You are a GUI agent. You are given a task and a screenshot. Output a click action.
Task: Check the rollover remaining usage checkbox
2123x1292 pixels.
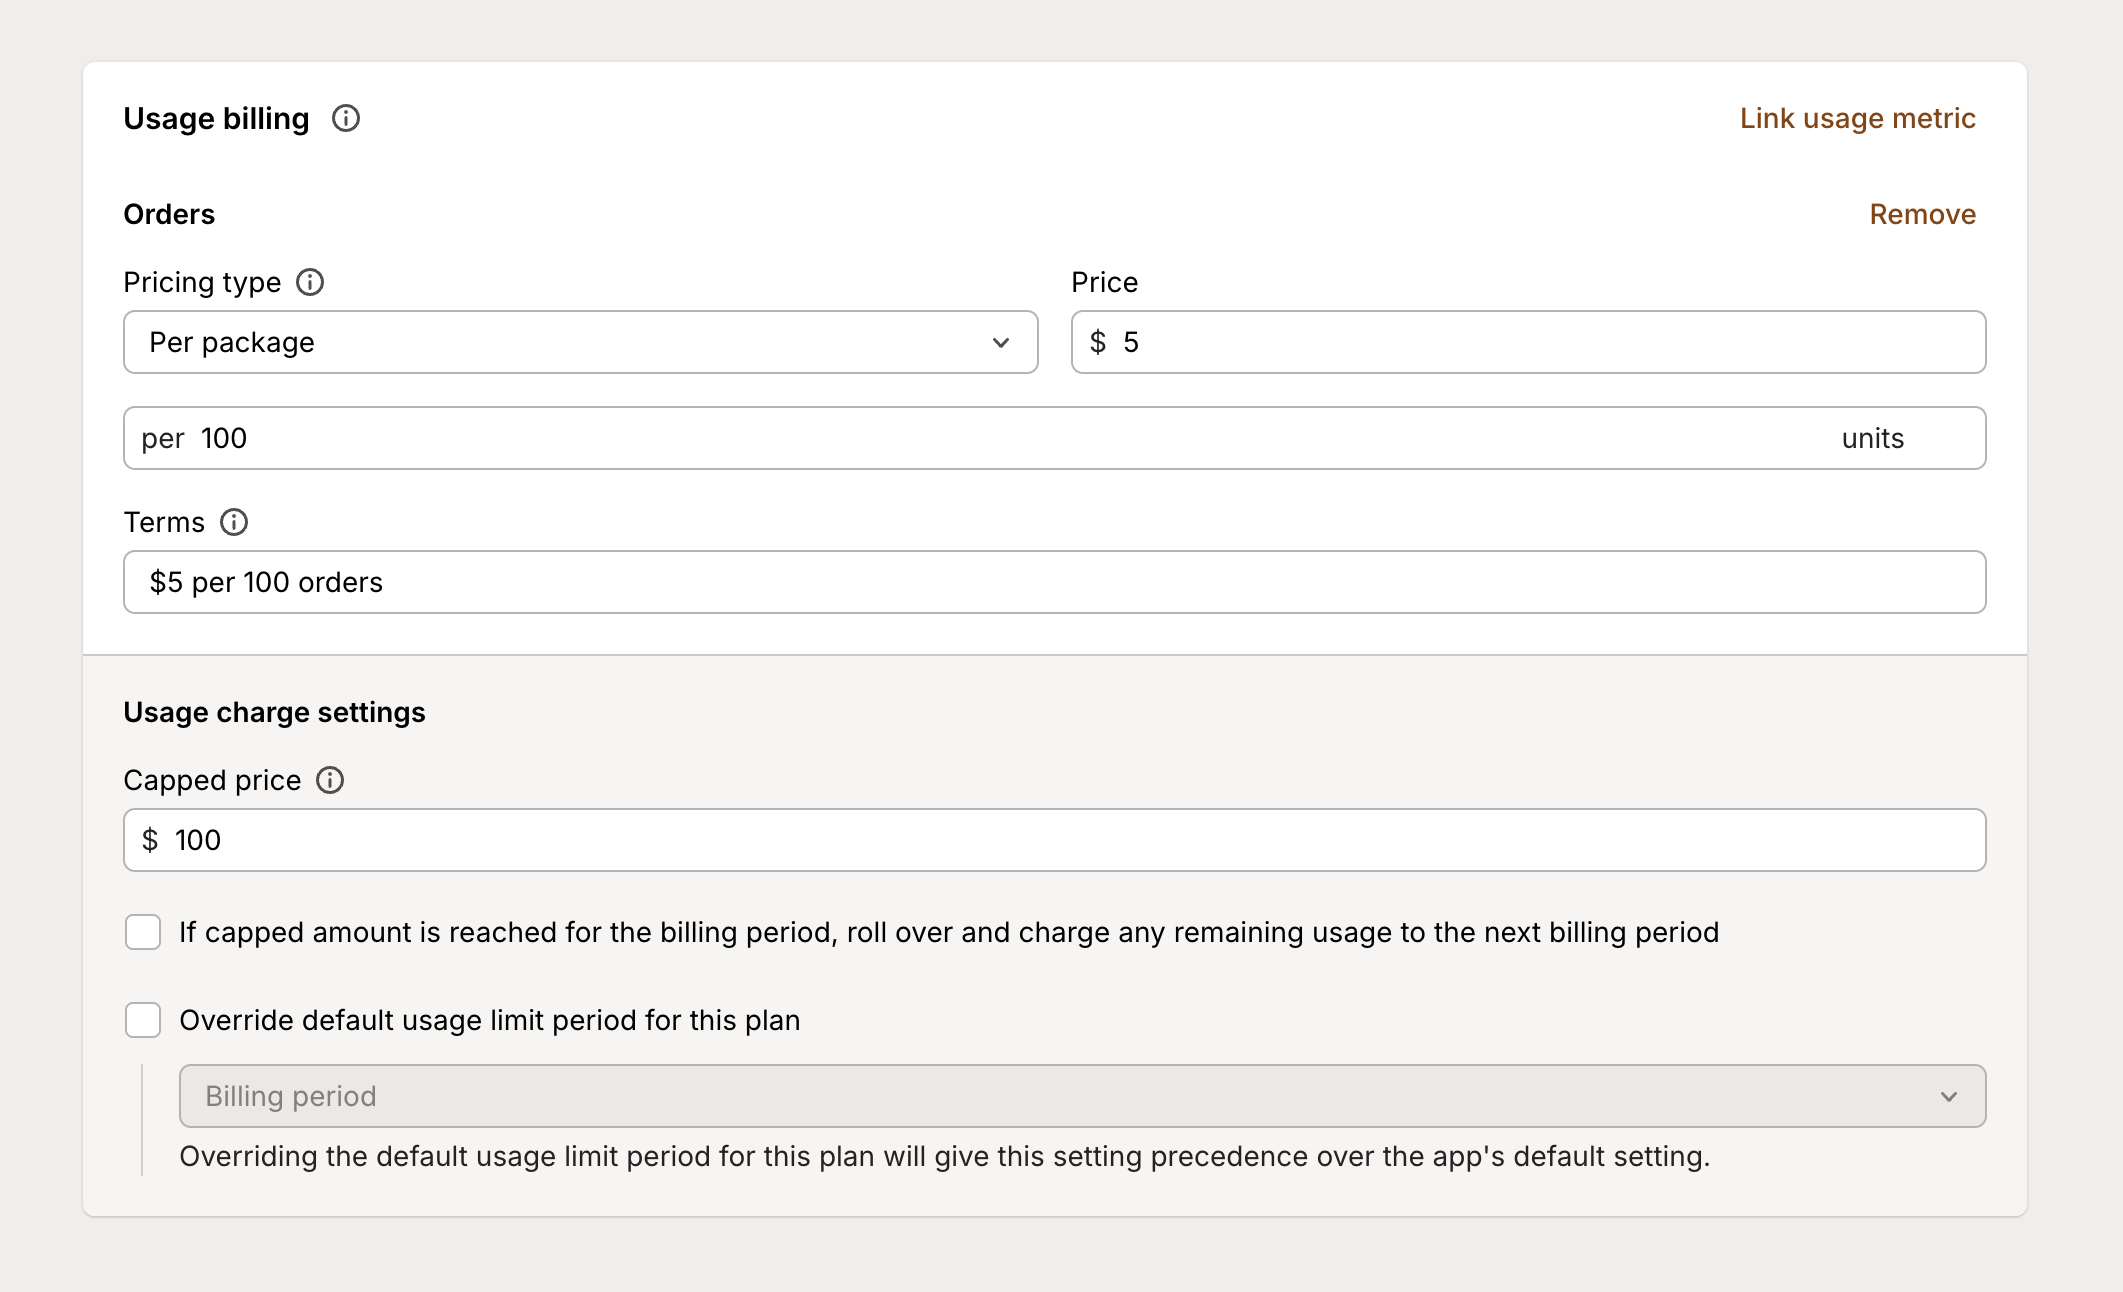pos(143,932)
